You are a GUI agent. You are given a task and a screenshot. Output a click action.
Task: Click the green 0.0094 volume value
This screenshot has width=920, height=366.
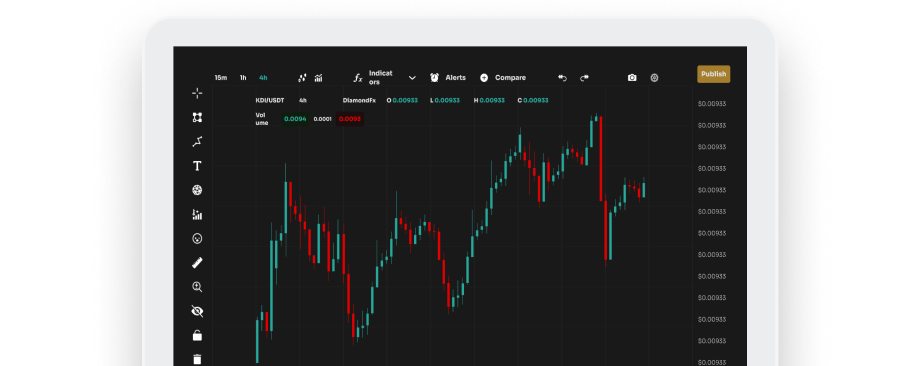pos(295,119)
